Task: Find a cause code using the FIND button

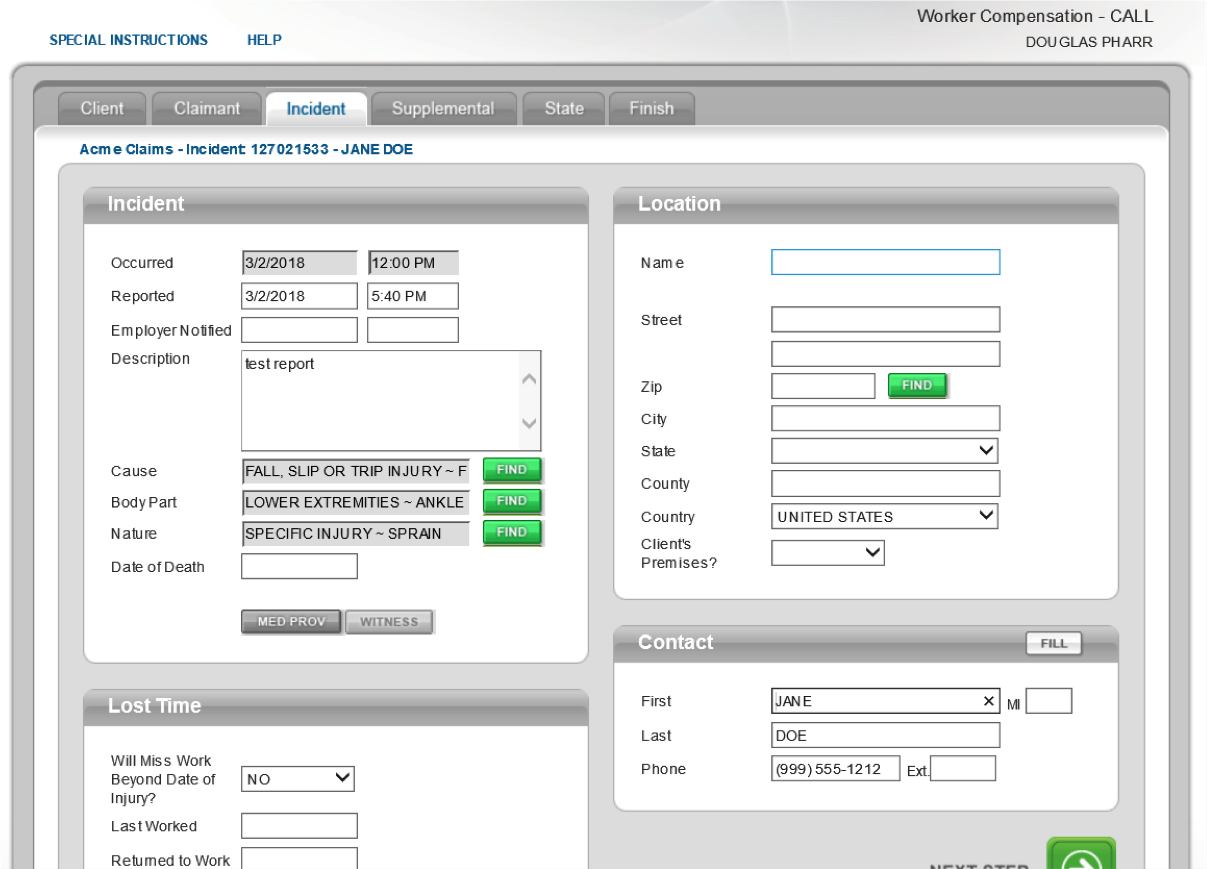Action: pyautogui.click(x=511, y=470)
